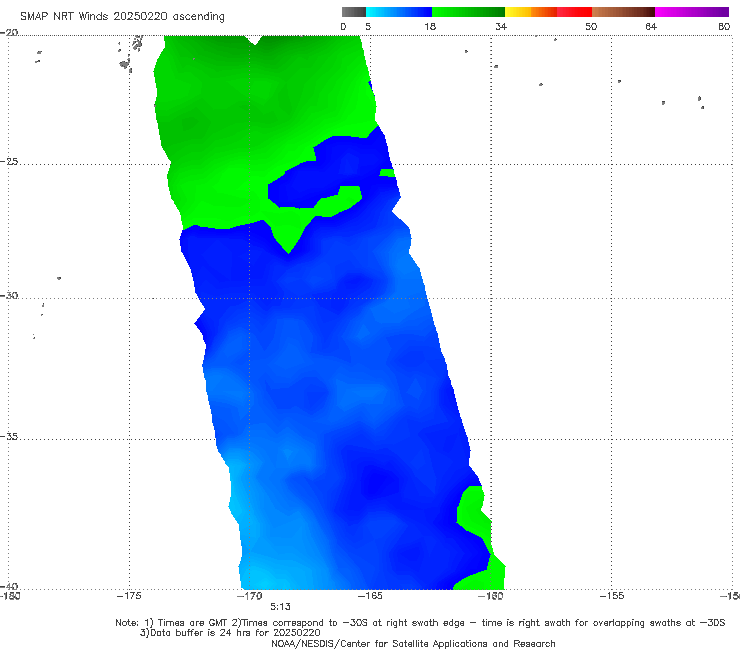Select the magenta-purple segment of the color bar
The height and width of the screenshot is (650, 740).
[692, 12]
